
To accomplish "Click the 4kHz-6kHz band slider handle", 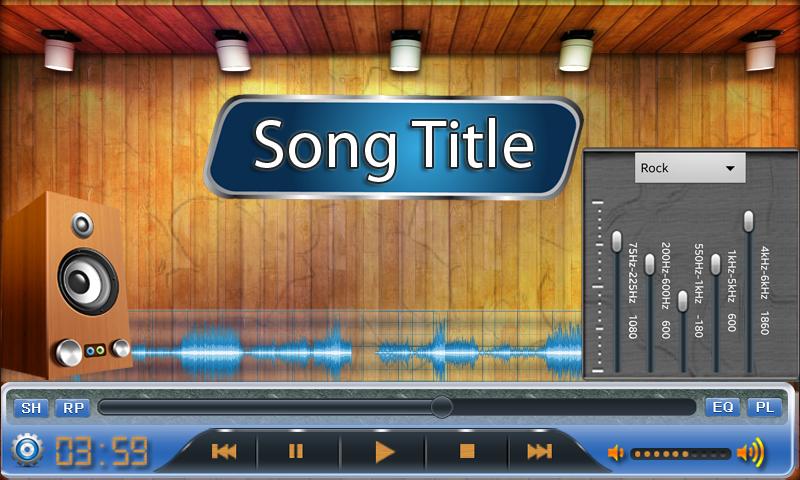I will (748, 221).
